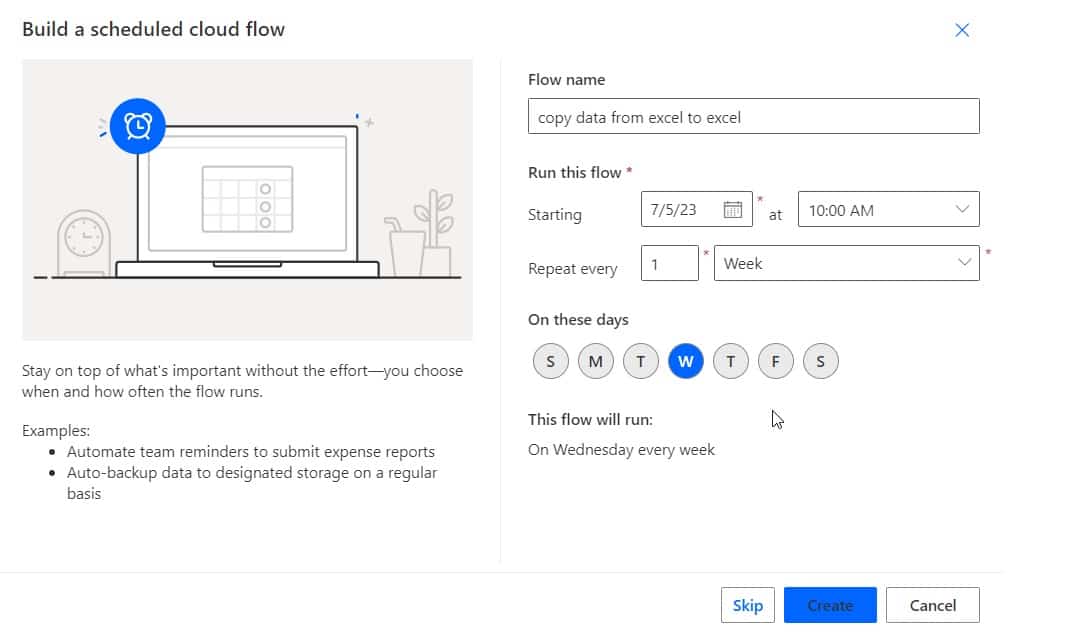1065x635 pixels.
Task: Expand the Week frequency dropdown
Action: coord(846,264)
